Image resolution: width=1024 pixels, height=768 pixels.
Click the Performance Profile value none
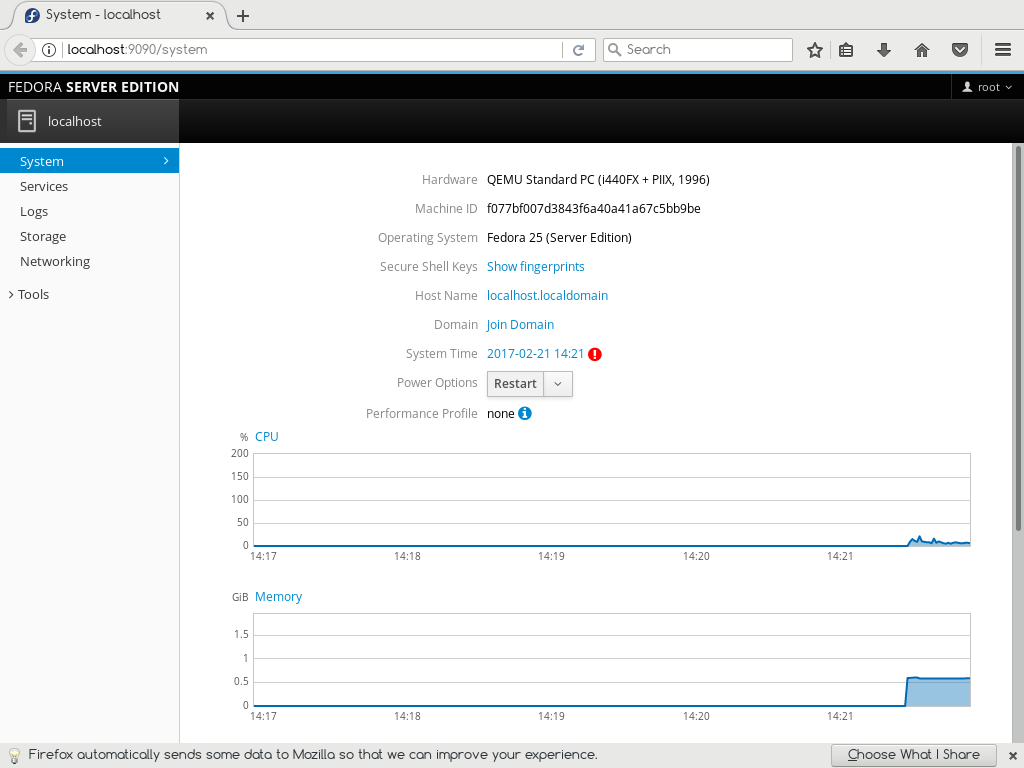(501, 413)
